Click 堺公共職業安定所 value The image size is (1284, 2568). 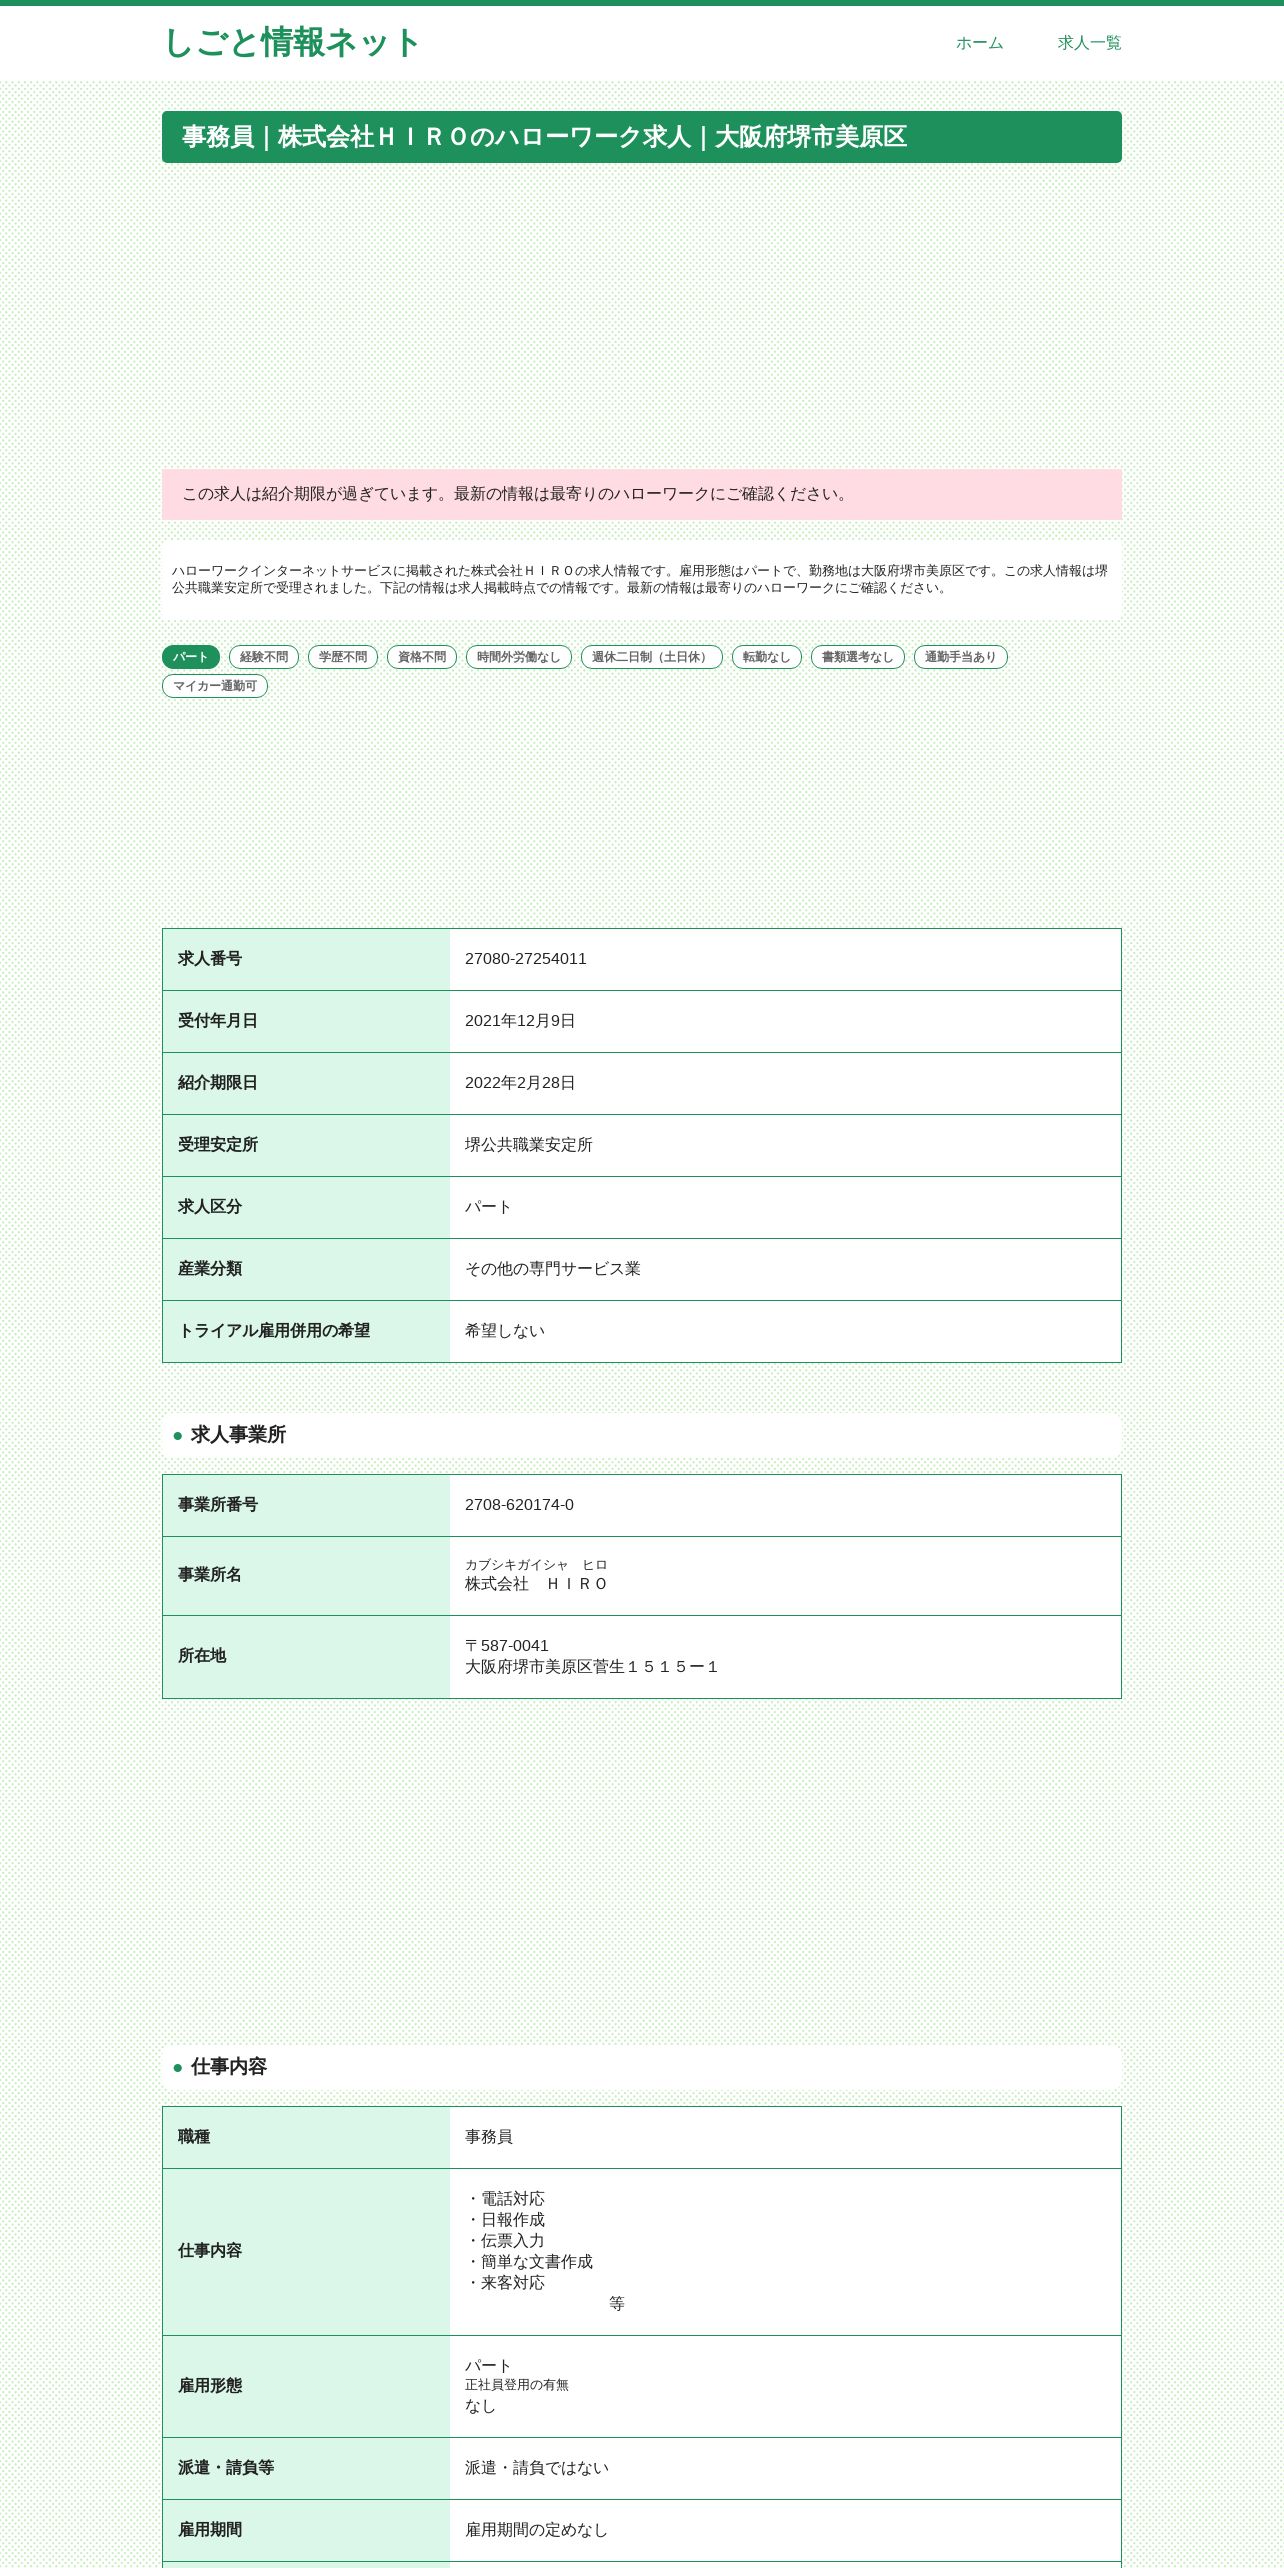point(529,1145)
